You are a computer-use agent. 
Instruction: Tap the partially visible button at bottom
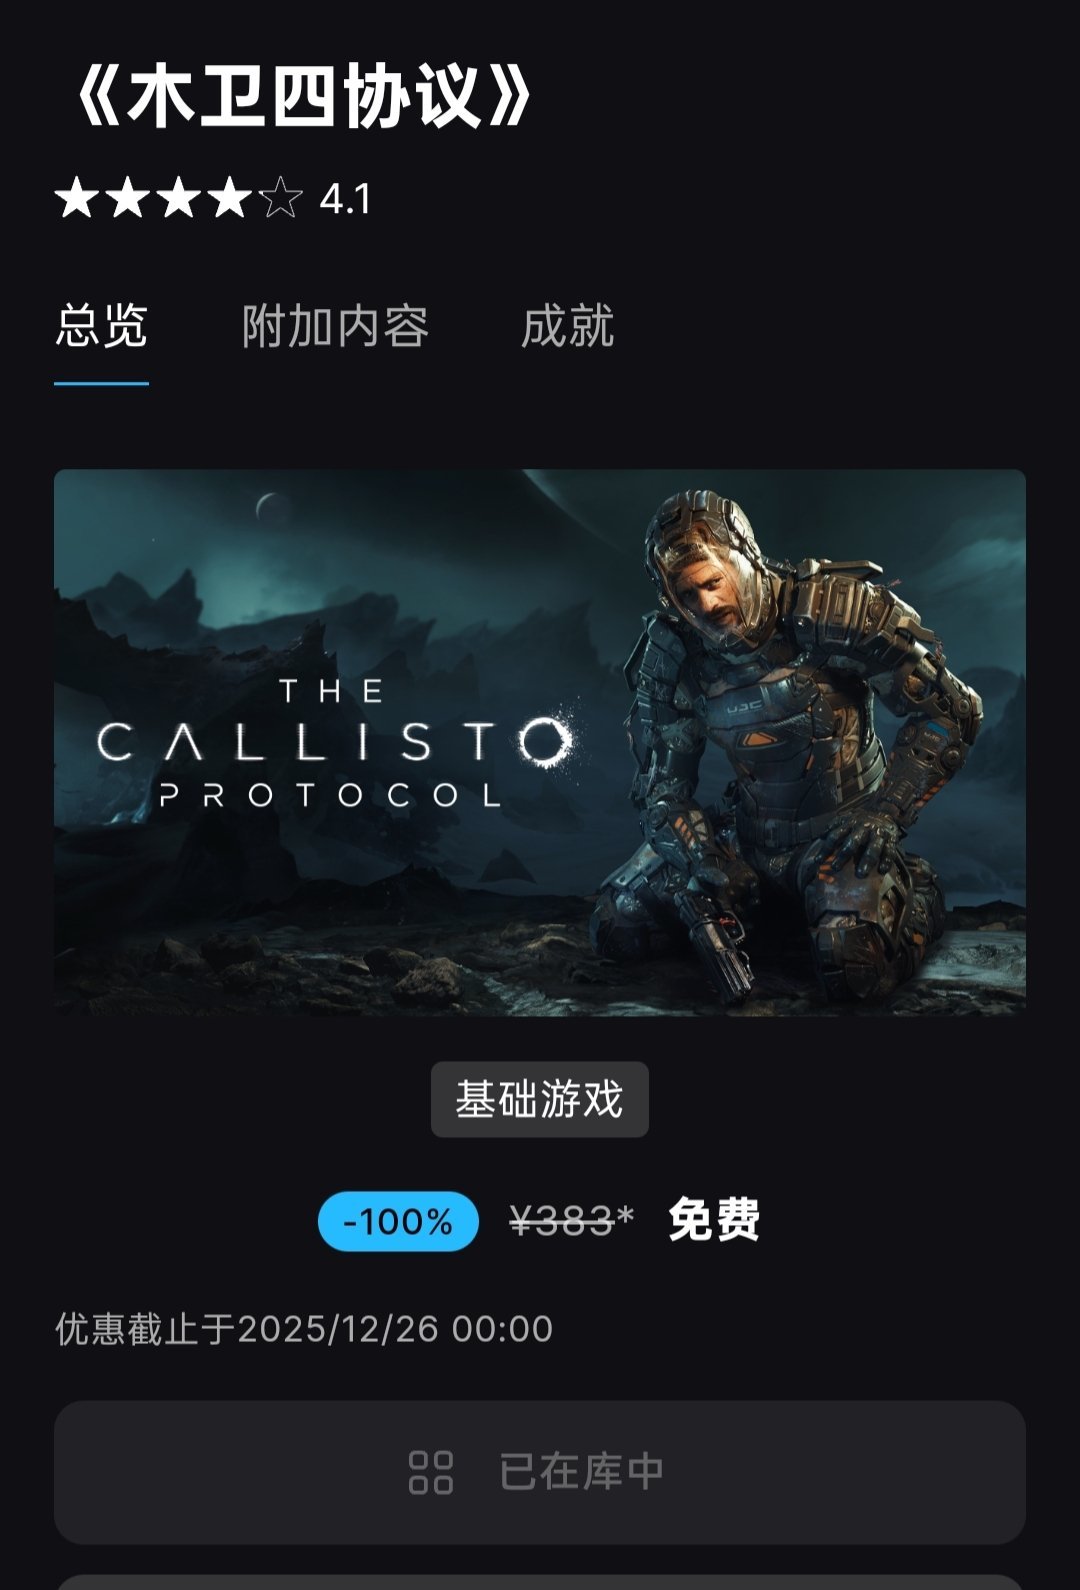click(x=540, y=1582)
